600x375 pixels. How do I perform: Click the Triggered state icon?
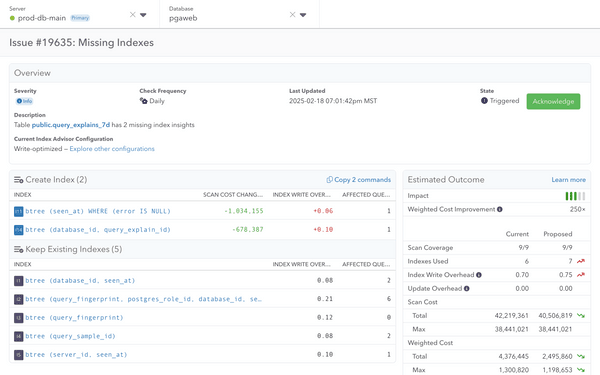(484, 101)
